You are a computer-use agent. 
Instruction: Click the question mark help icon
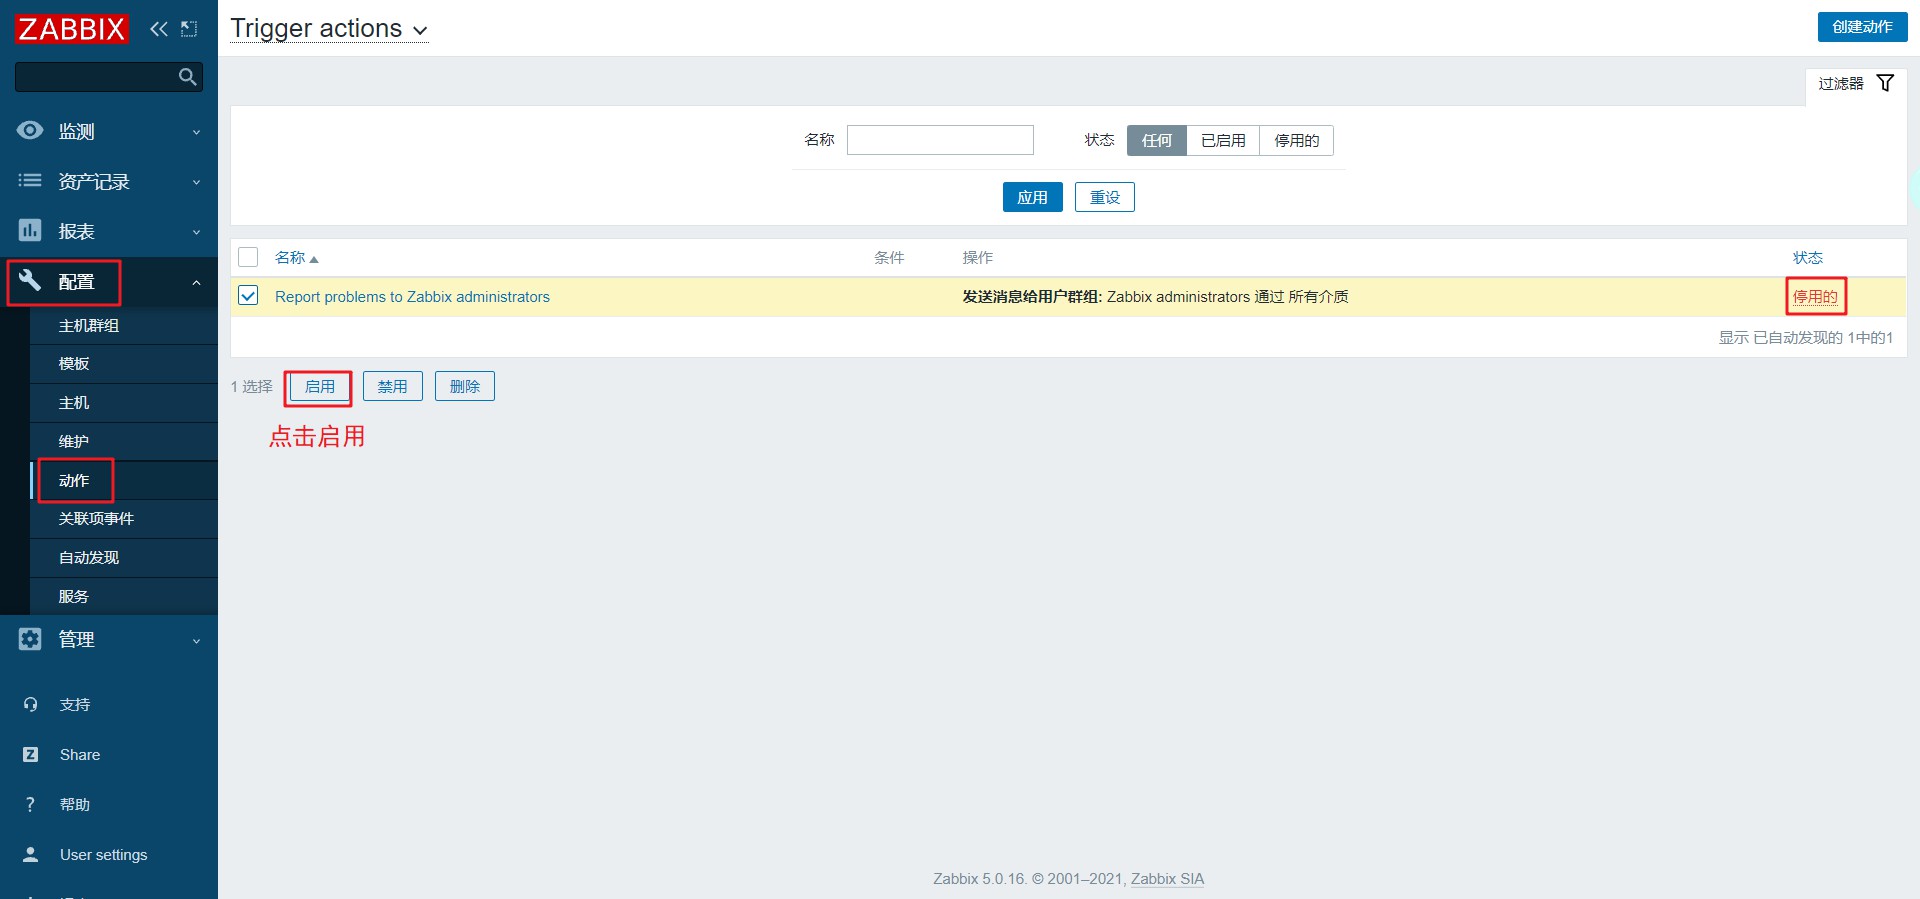click(x=30, y=805)
